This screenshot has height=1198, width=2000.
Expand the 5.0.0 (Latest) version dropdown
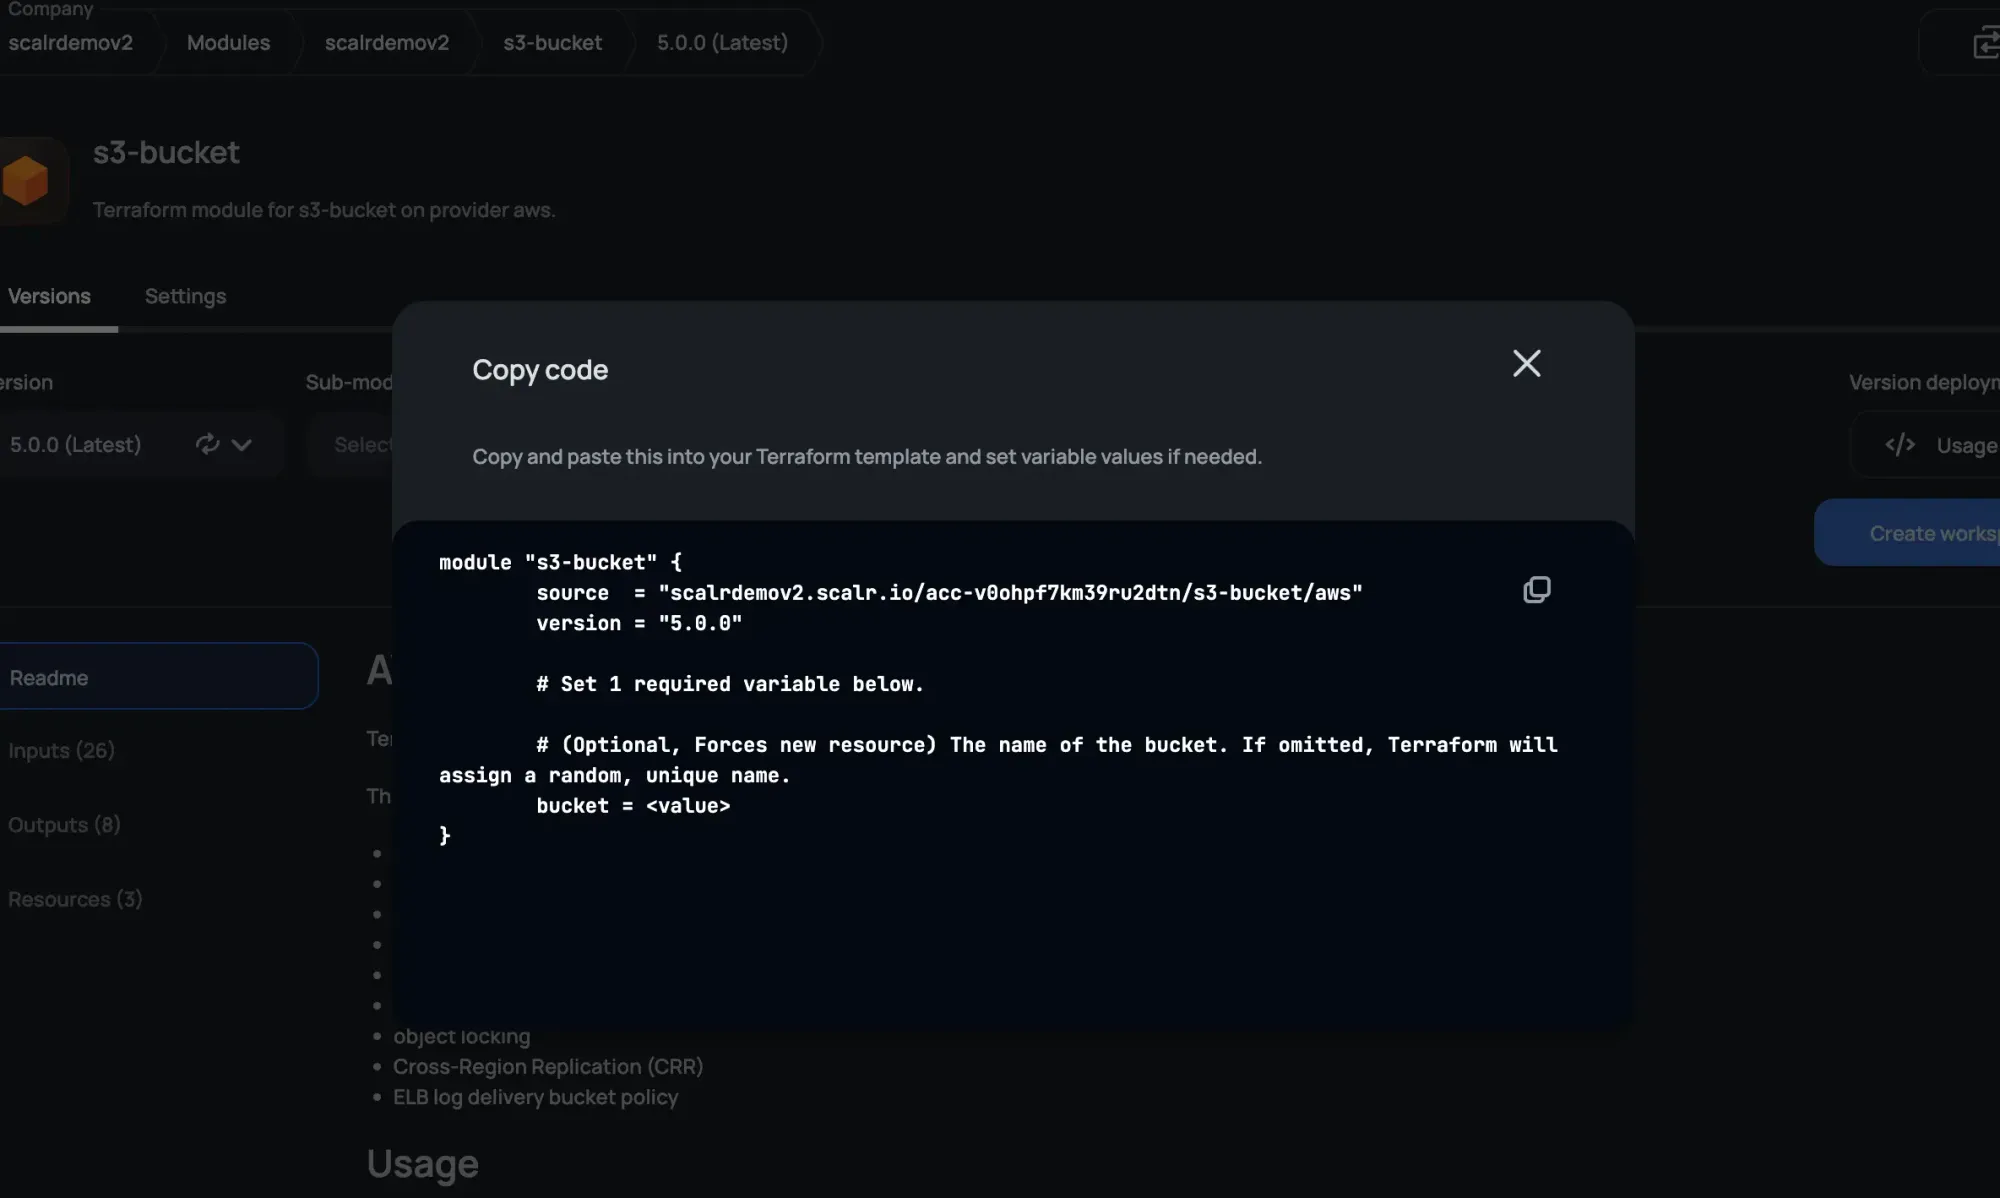pyautogui.click(x=241, y=445)
